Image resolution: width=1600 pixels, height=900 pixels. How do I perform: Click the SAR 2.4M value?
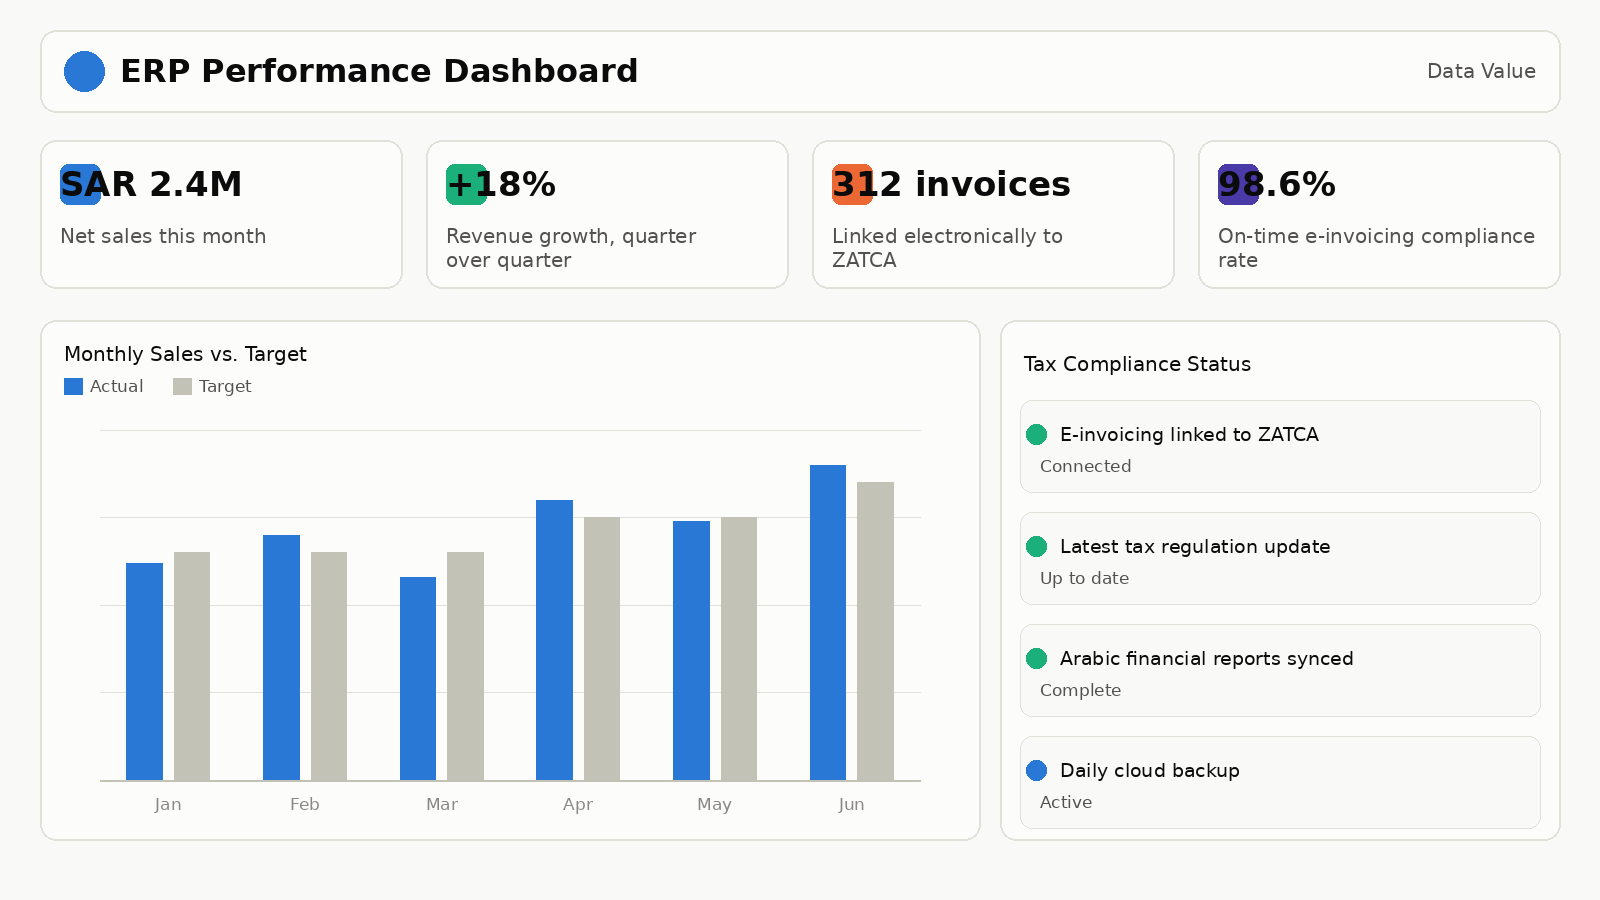(151, 184)
